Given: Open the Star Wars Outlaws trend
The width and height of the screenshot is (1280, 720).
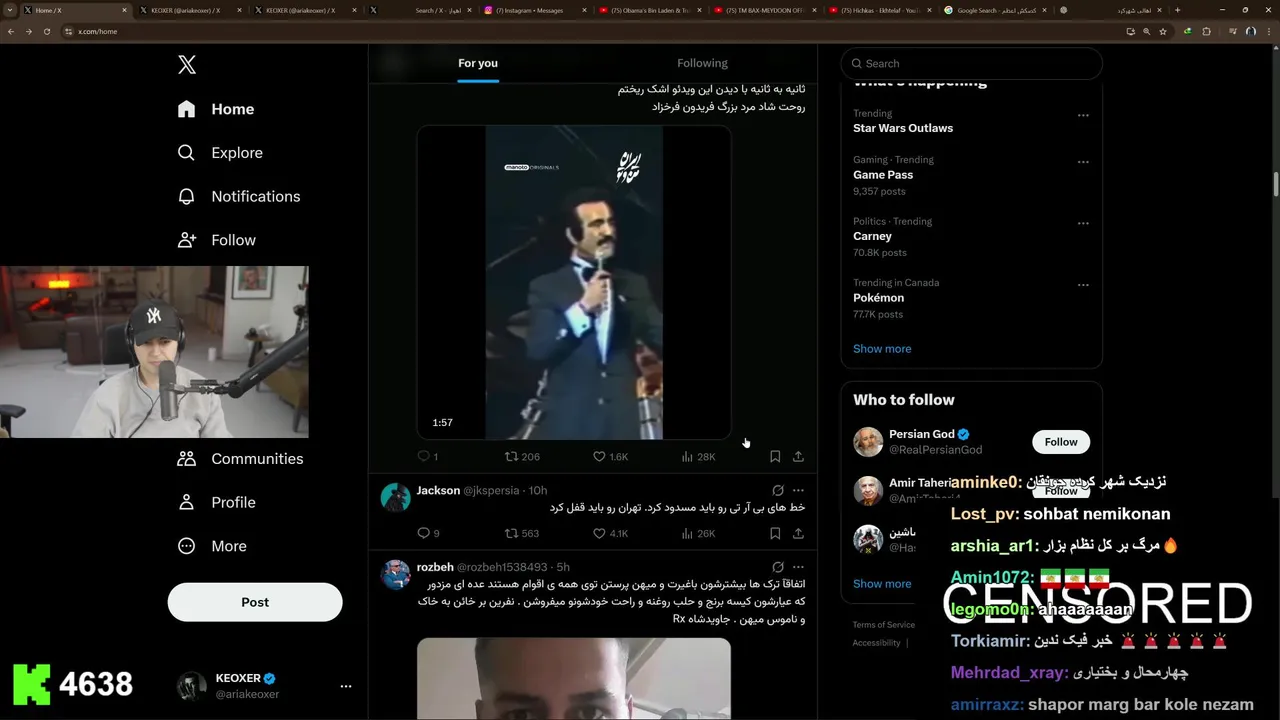Looking at the screenshot, I should click(x=903, y=128).
